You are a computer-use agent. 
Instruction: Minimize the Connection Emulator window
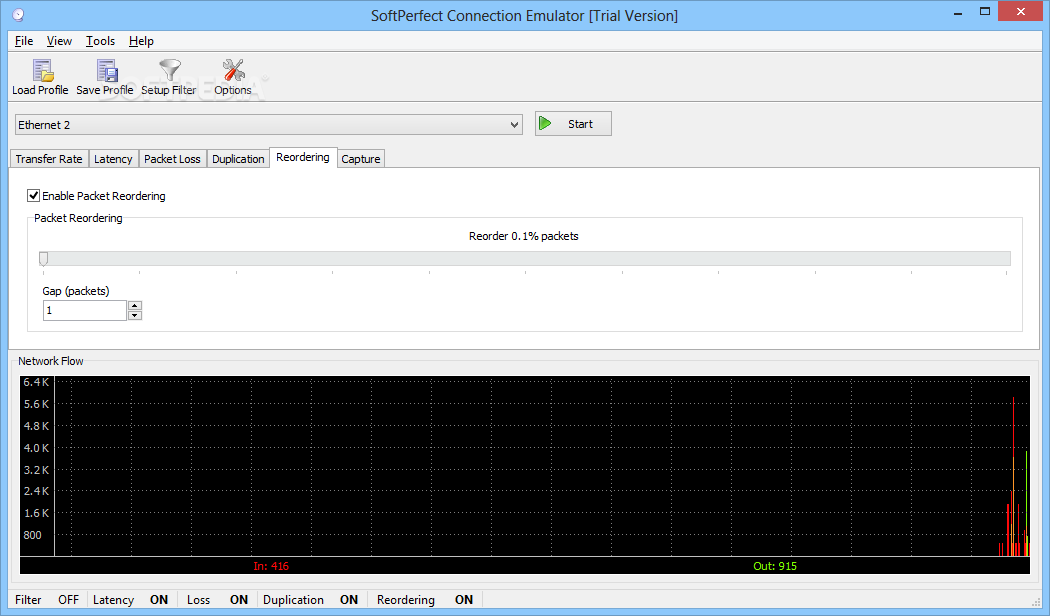[958, 13]
